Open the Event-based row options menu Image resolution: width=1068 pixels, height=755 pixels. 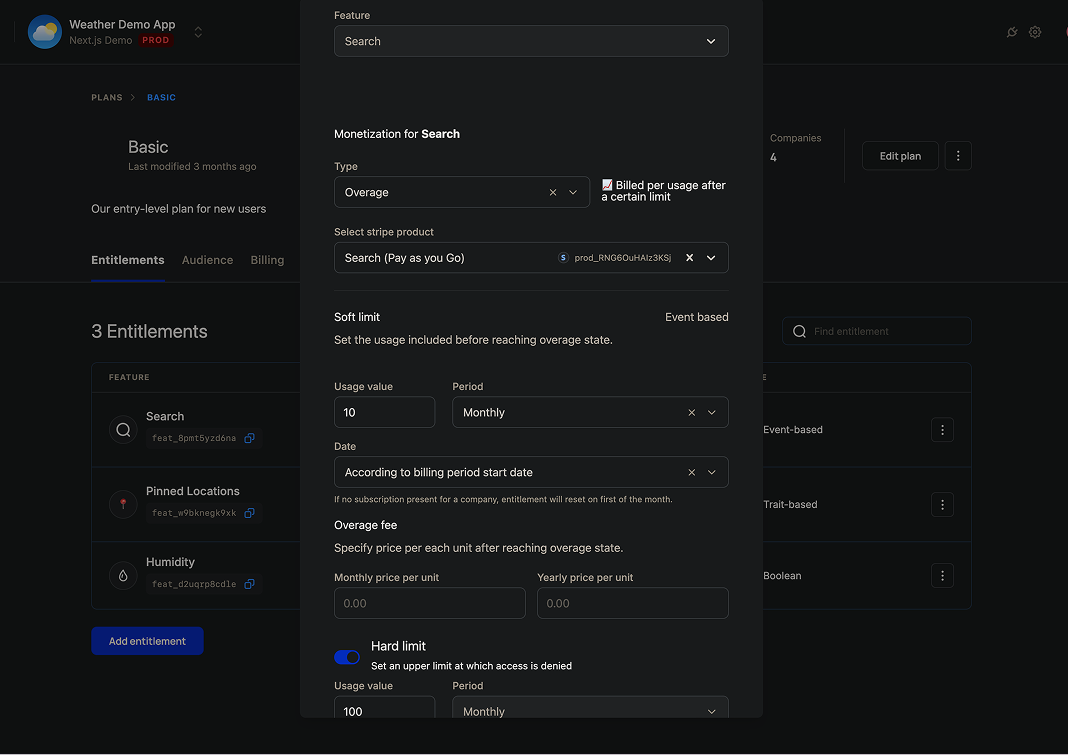942,430
